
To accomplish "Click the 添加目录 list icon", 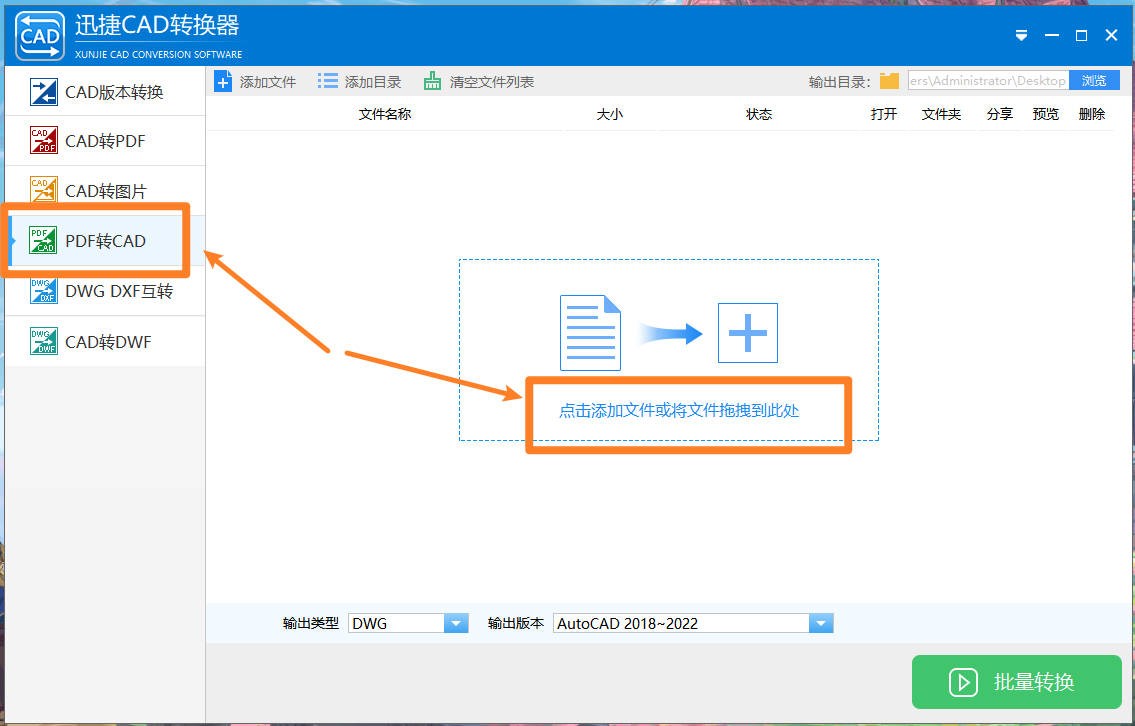I will [328, 81].
